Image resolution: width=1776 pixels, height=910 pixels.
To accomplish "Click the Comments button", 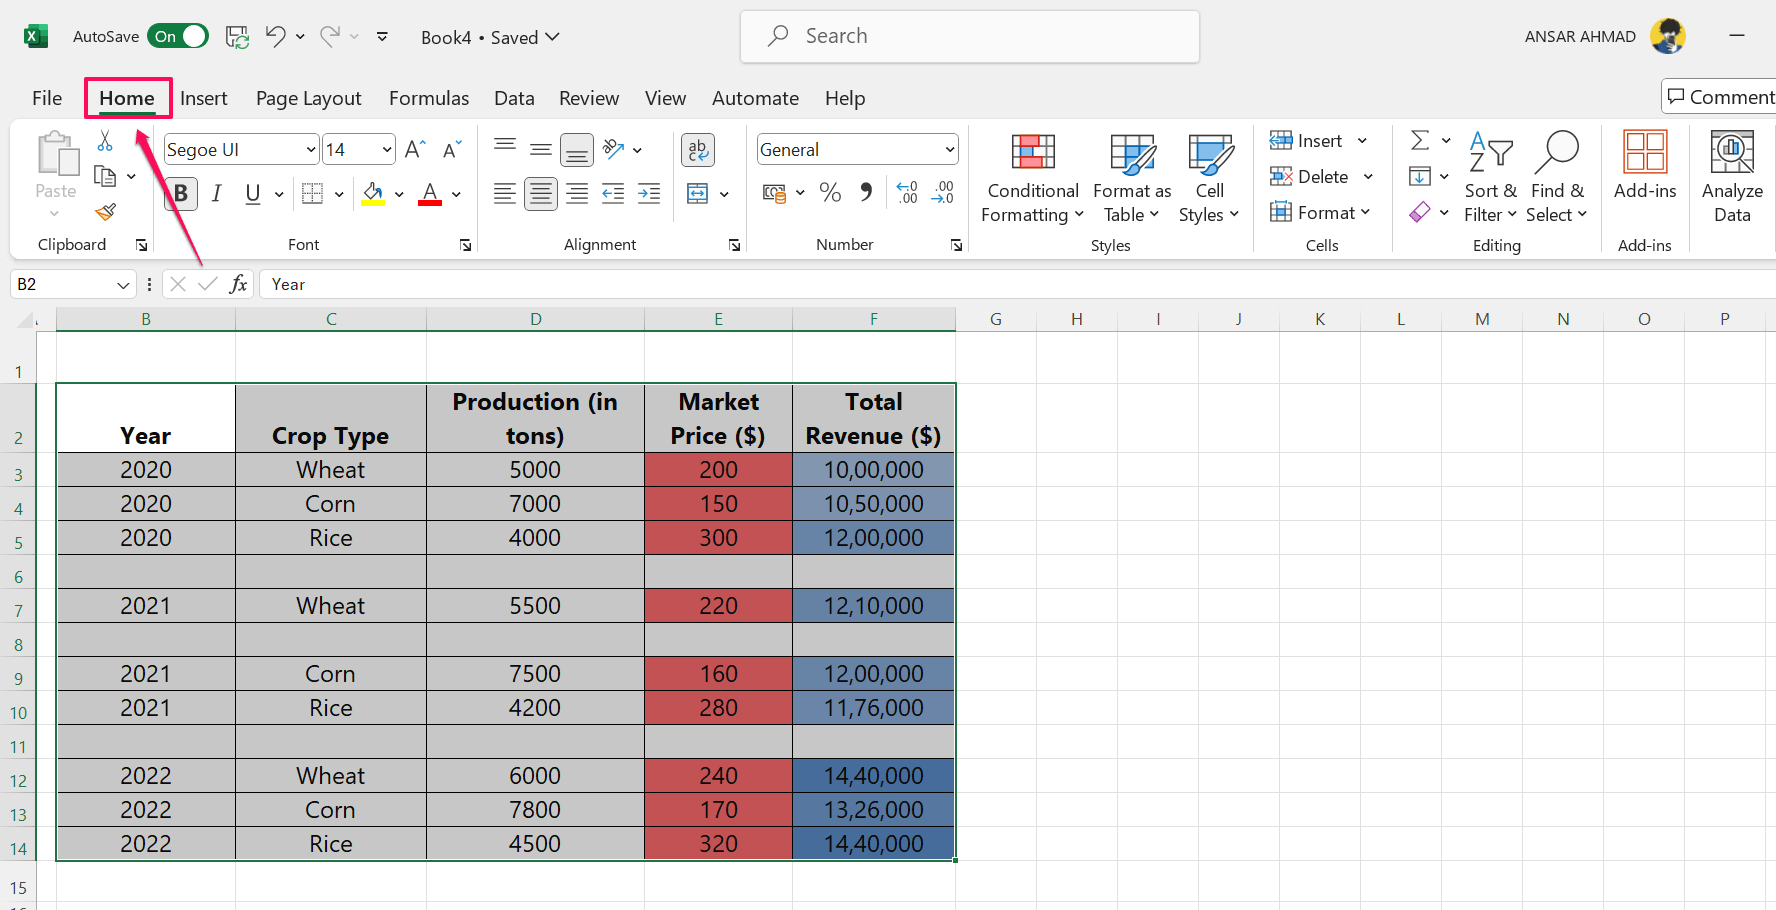I will (1720, 97).
